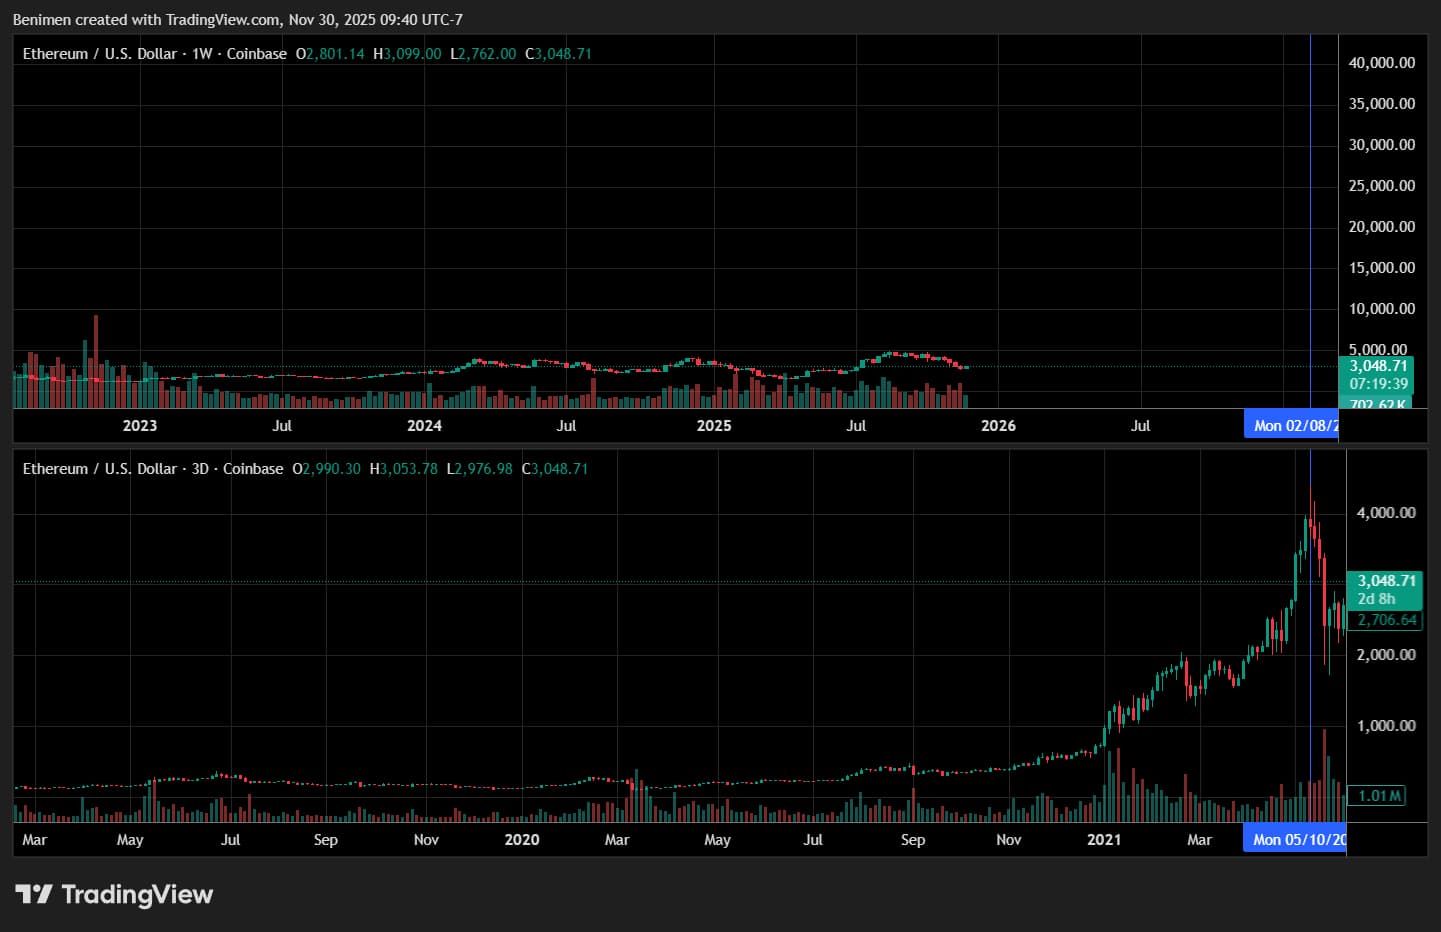
Task: Click the weekly Ethereum chart title
Action: click(154, 54)
